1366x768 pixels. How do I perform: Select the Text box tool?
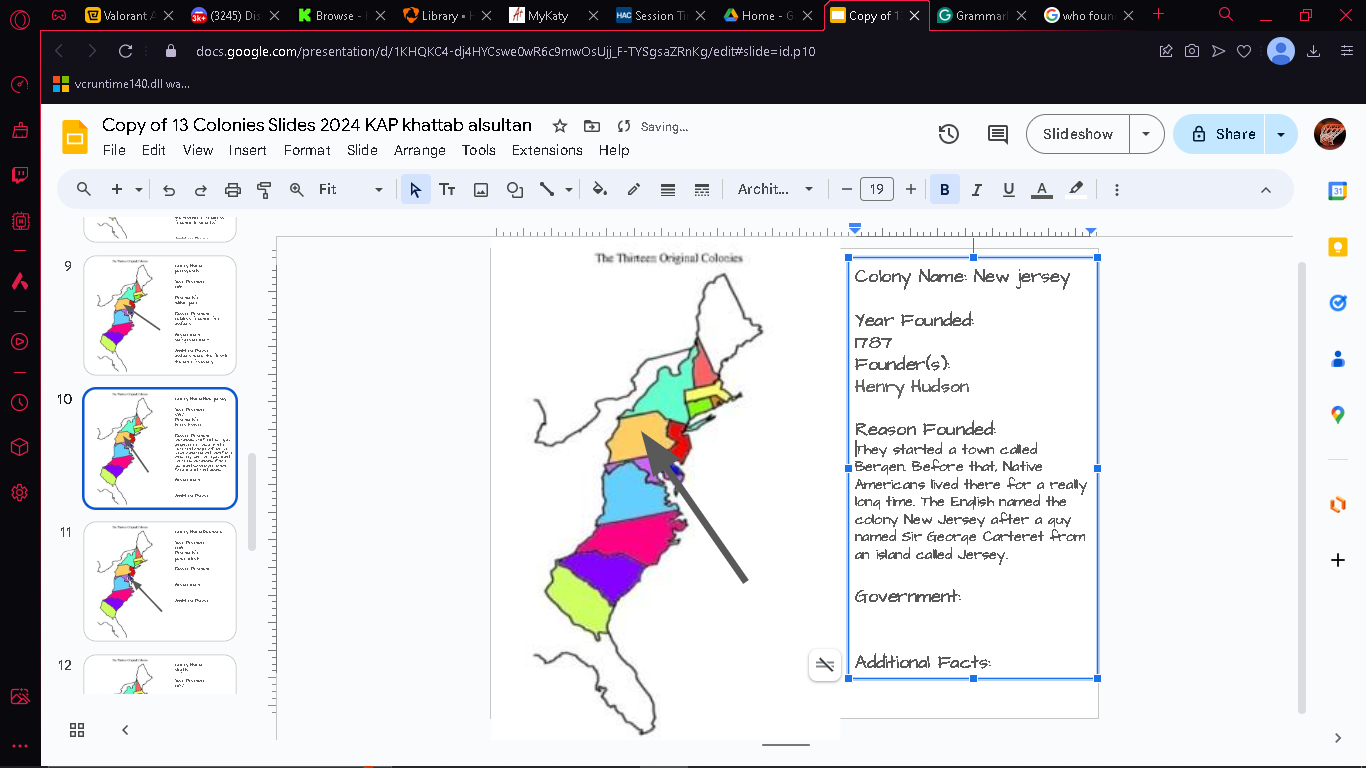[447, 189]
